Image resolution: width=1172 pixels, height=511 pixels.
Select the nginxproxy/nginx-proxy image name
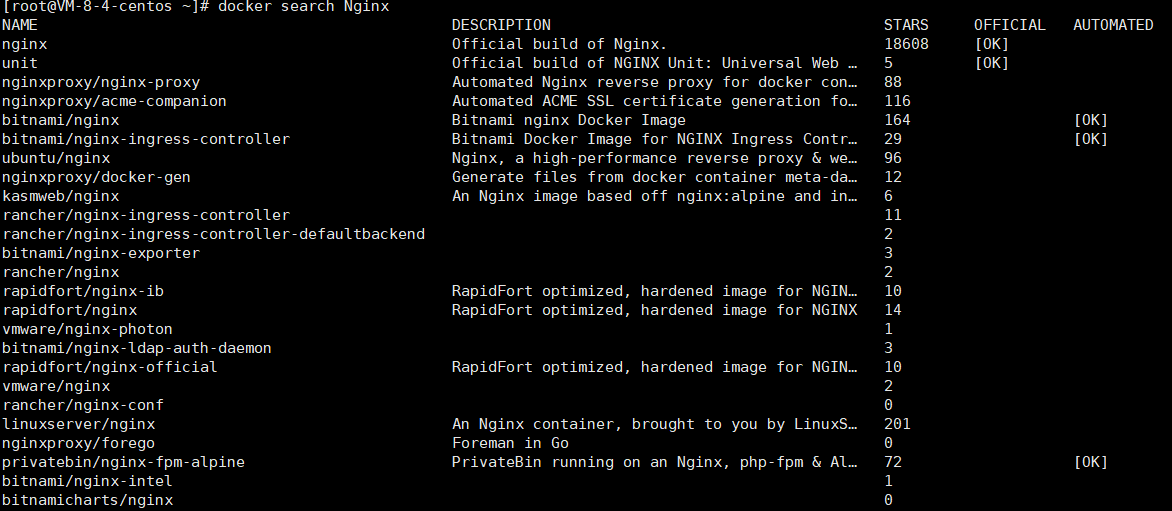coord(101,82)
